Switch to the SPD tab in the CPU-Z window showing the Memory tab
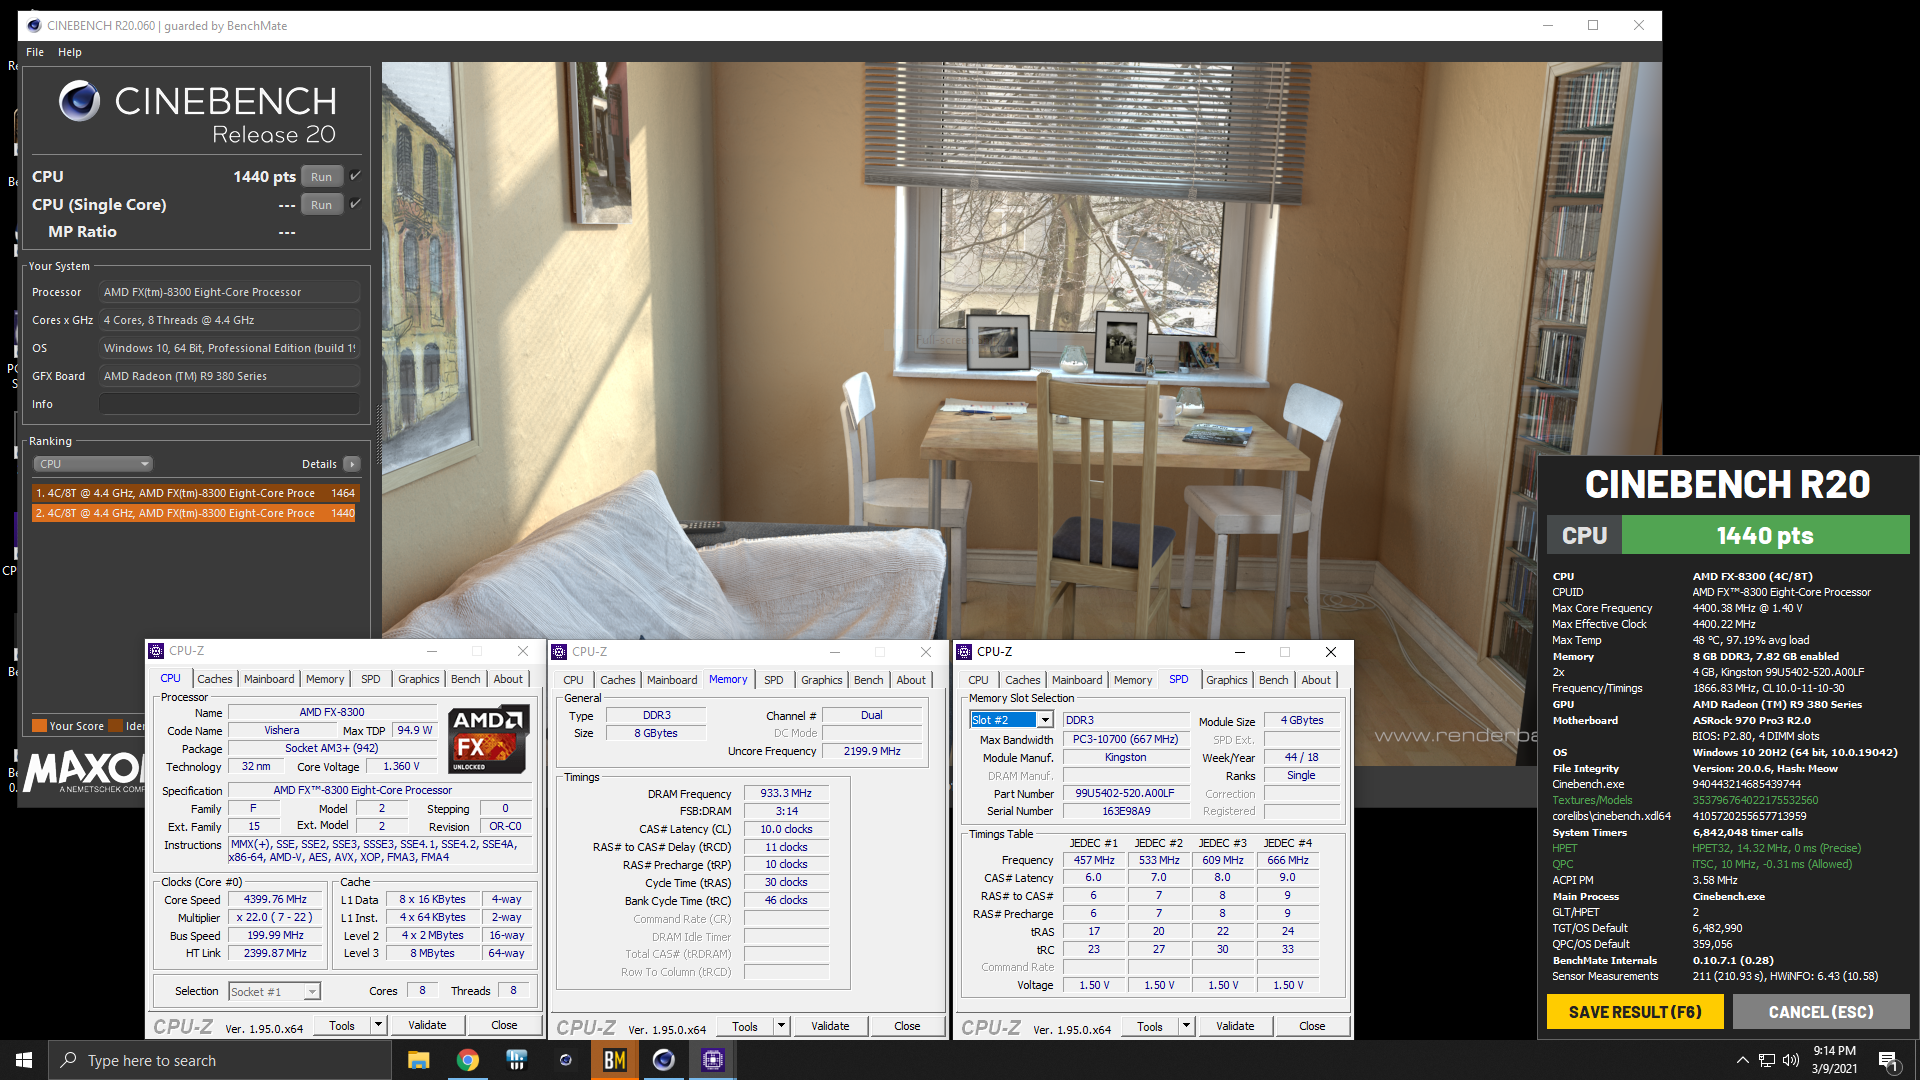The image size is (1920, 1080). coord(774,680)
